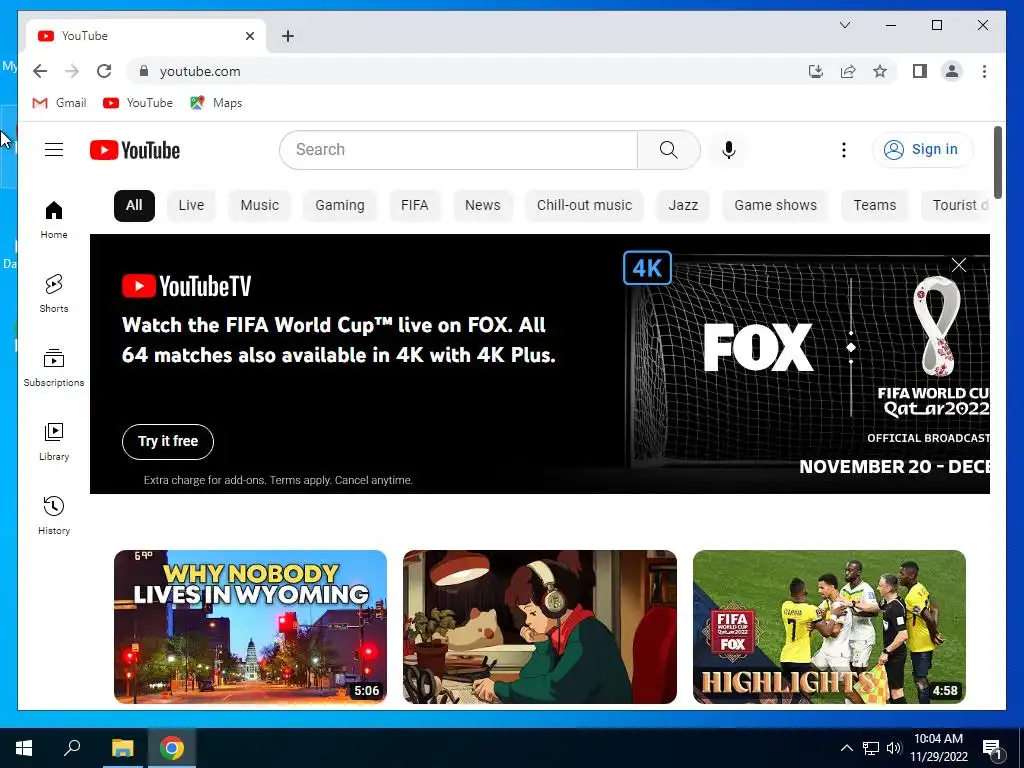
Task: Select the Game shows chip
Action: coord(775,205)
